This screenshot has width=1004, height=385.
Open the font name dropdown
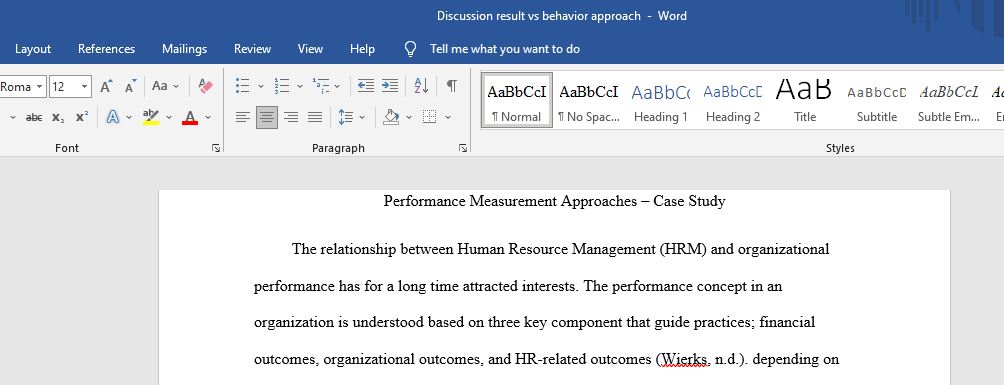pyautogui.click(x=39, y=86)
